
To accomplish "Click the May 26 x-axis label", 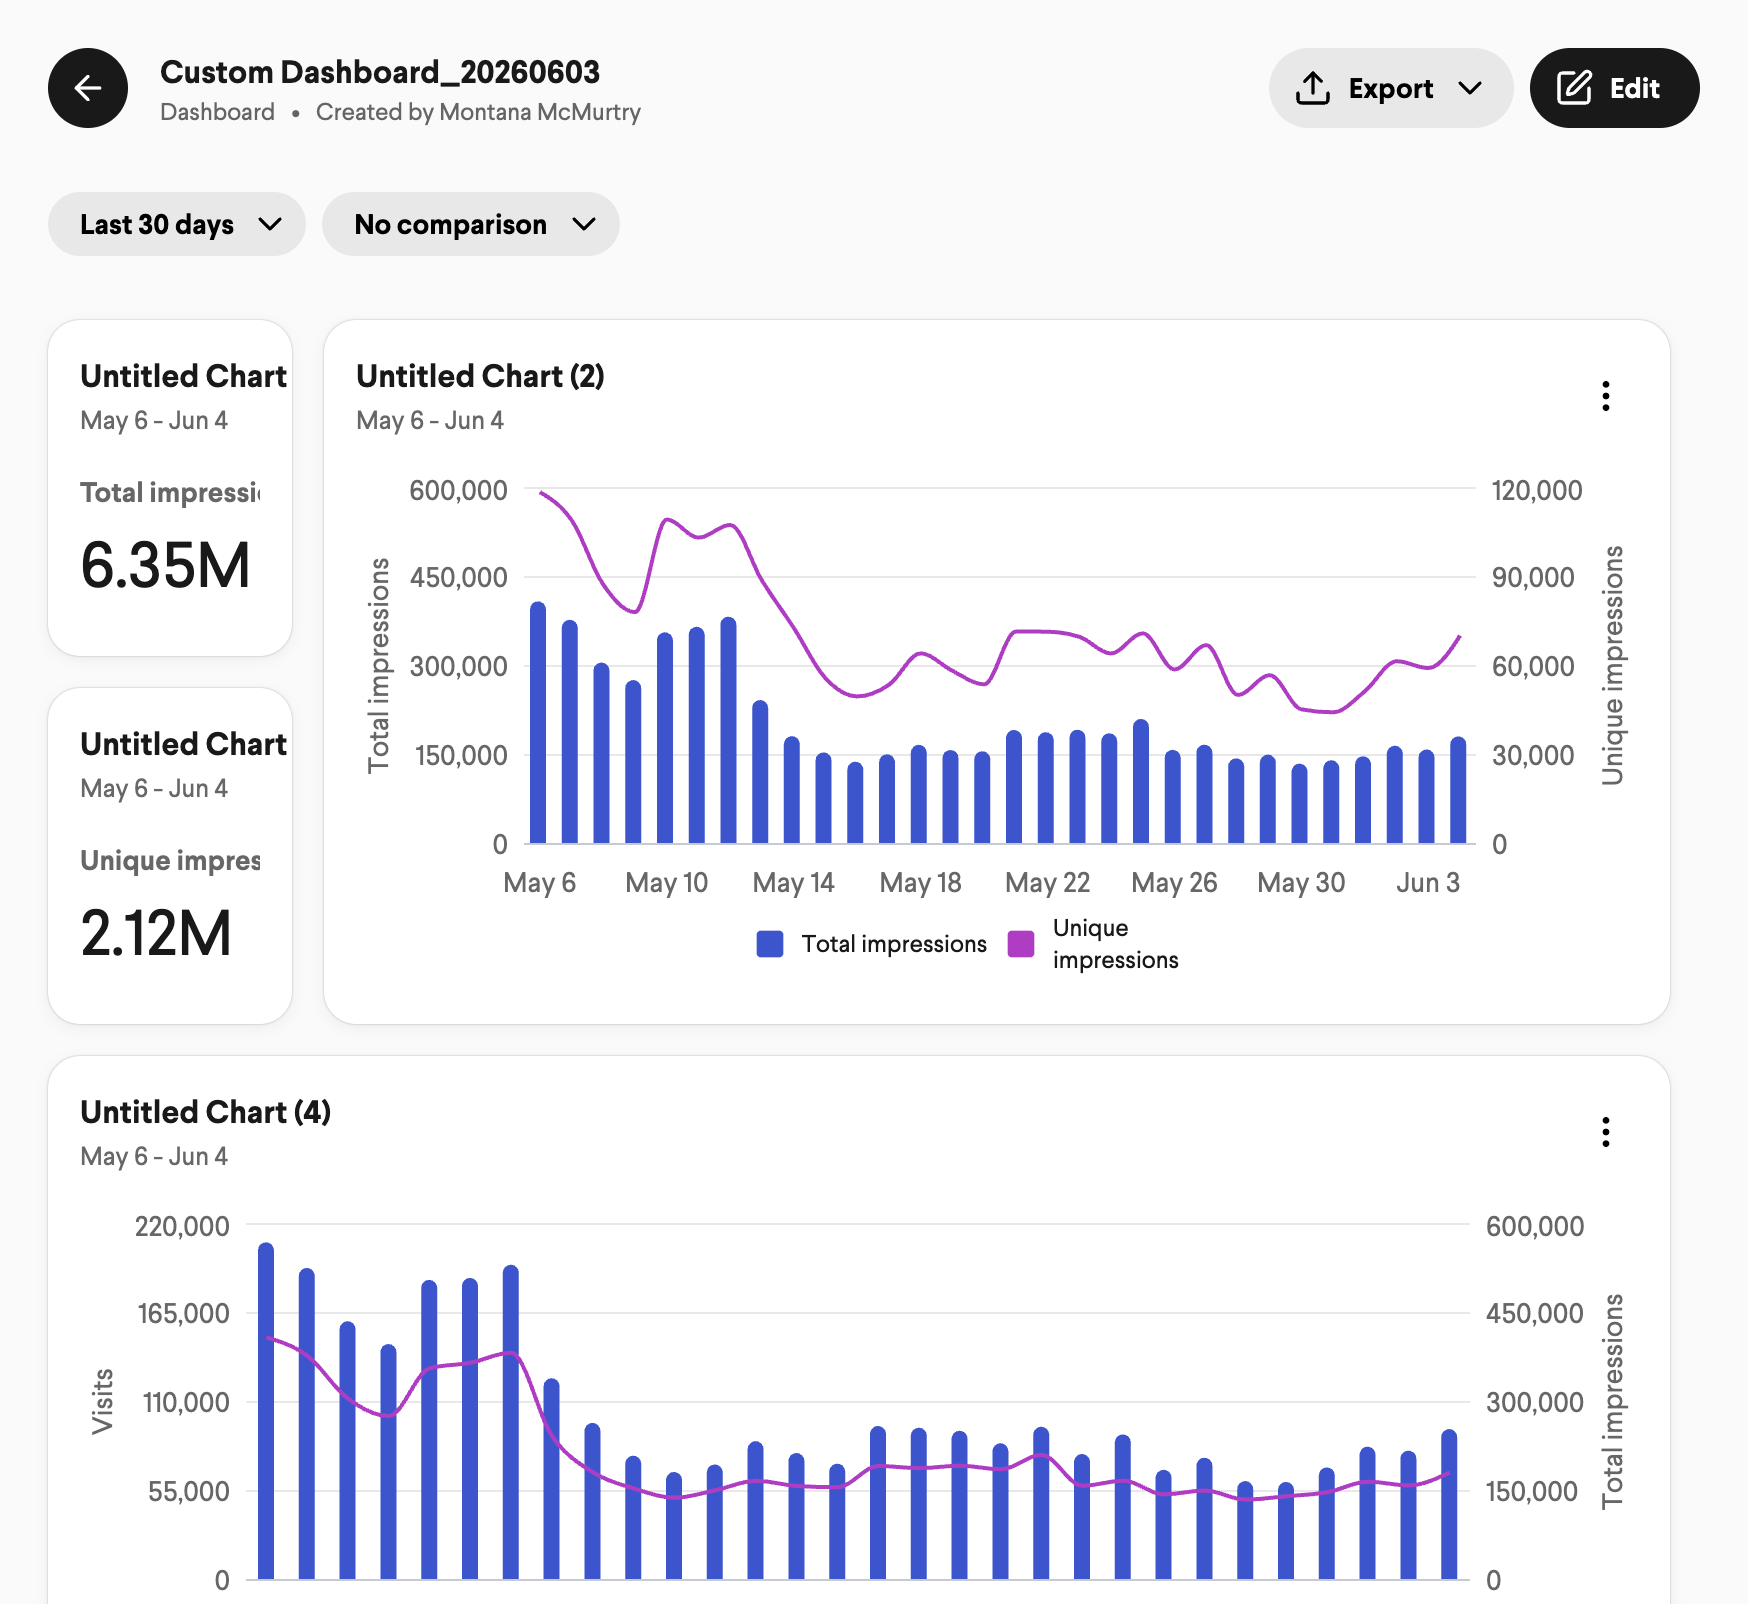I will tap(1174, 882).
